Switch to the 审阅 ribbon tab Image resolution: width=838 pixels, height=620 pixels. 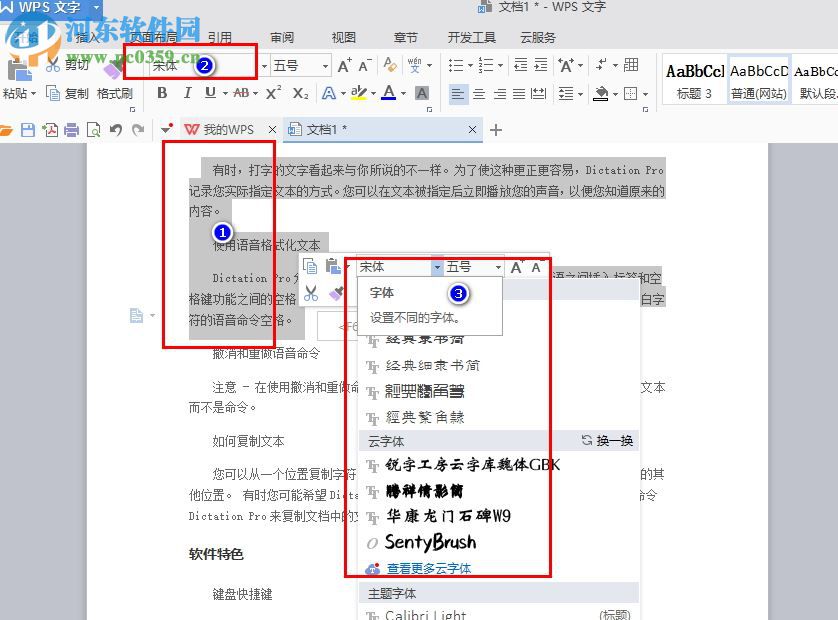click(281, 37)
